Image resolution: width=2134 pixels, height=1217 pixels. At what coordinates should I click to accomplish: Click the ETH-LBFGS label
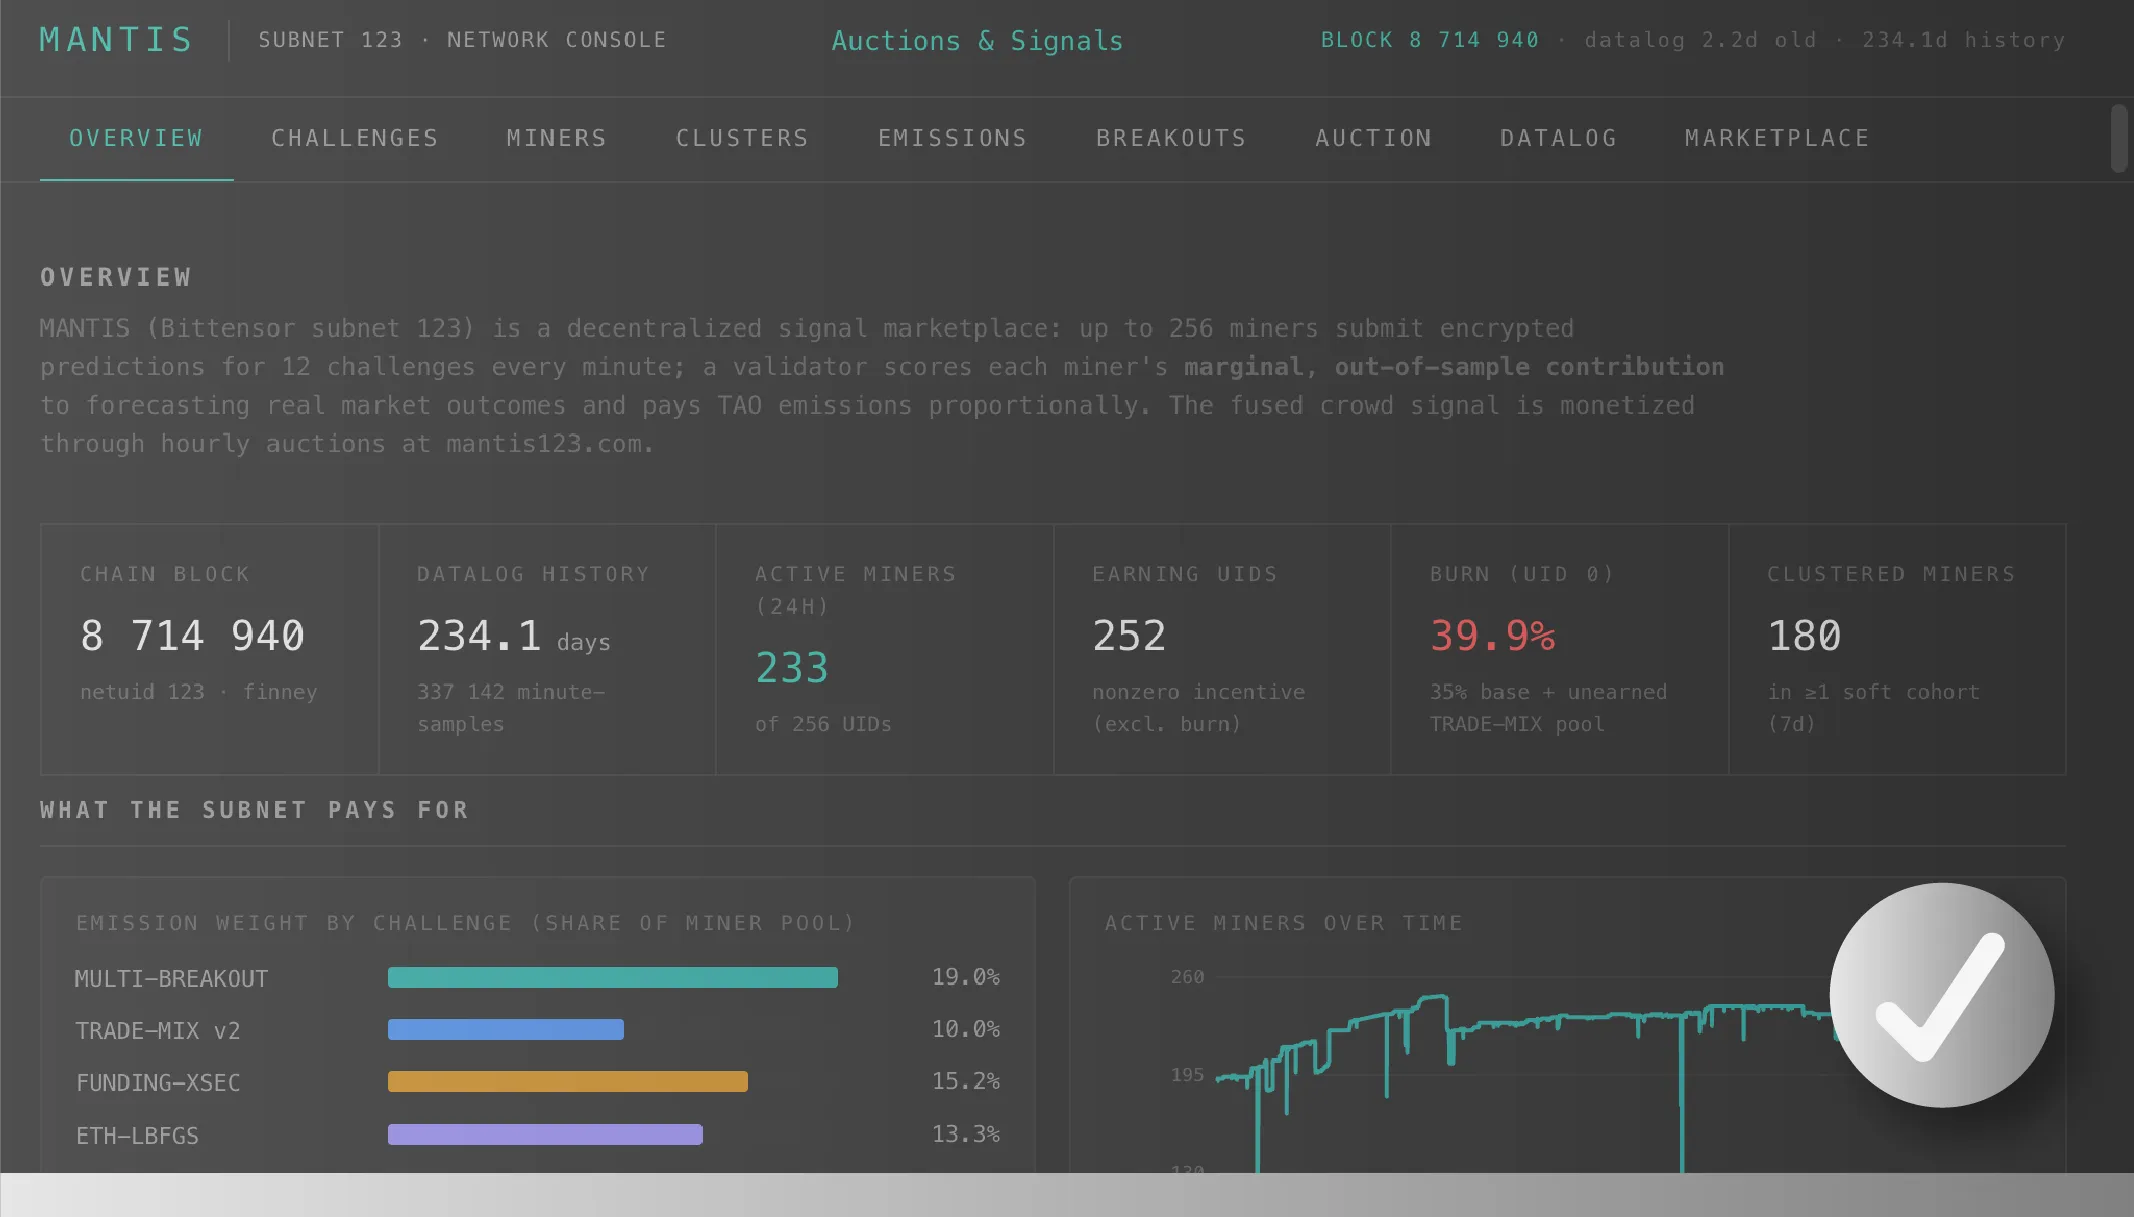[137, 1136]
